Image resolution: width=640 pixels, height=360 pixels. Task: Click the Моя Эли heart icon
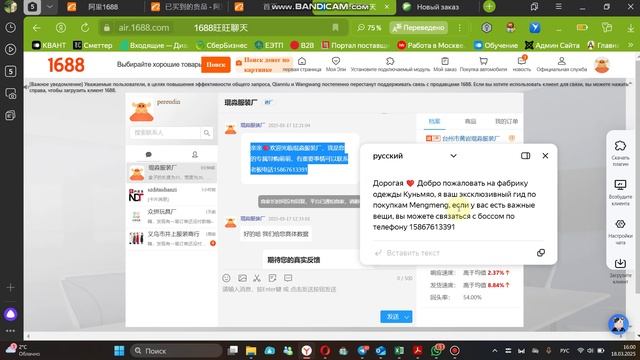point(336,61)
